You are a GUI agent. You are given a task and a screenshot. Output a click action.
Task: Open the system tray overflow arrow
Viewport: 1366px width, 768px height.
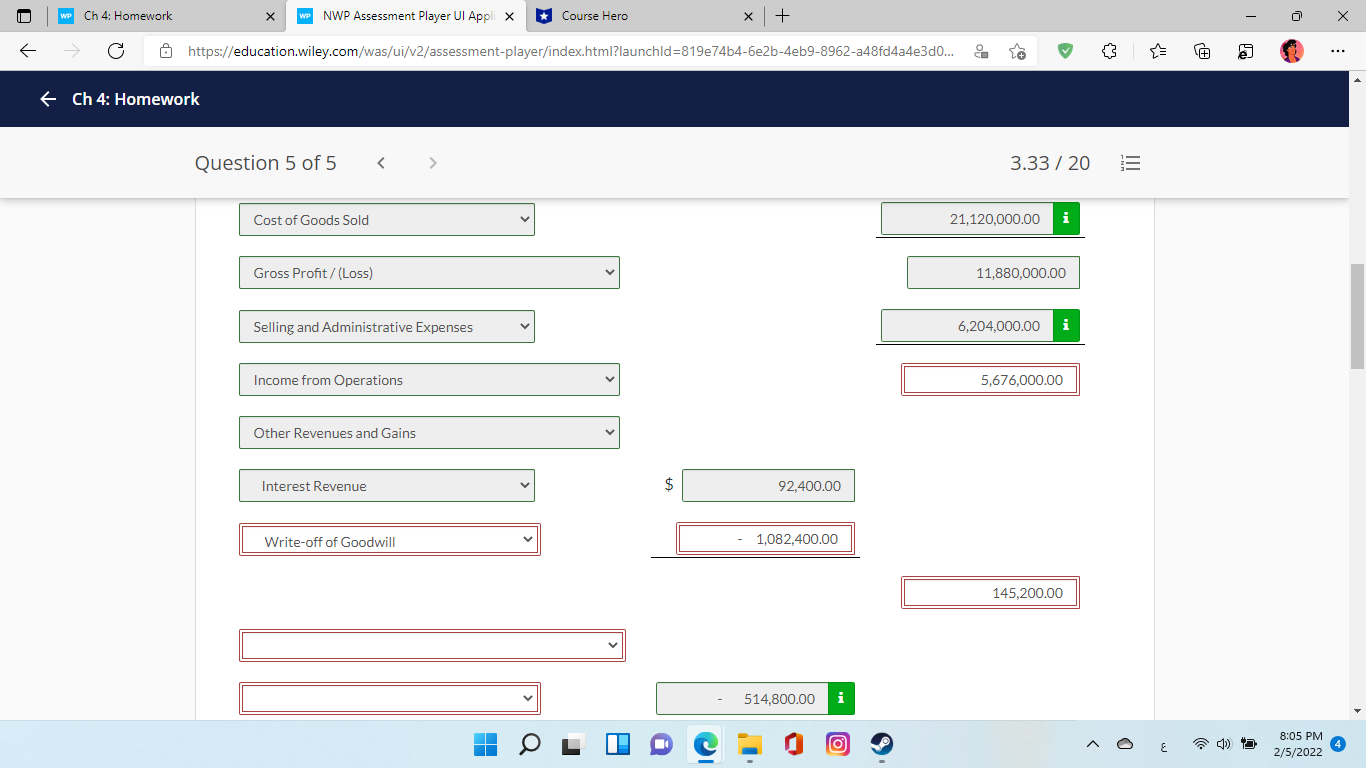(x=1092, y=744)
